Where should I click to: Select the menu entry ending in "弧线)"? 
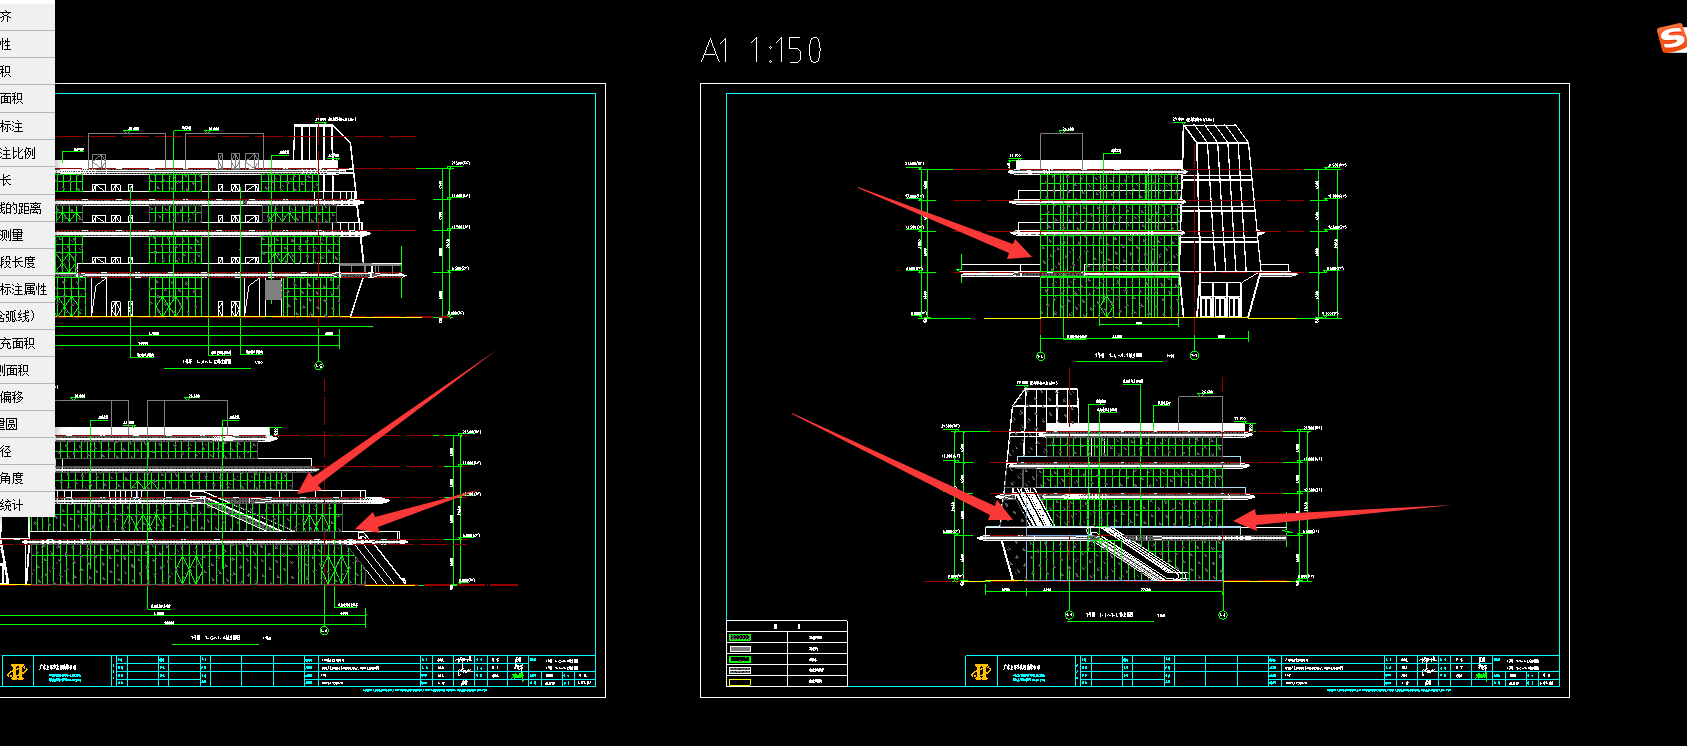pyautogui.click(x=27, y=316)
